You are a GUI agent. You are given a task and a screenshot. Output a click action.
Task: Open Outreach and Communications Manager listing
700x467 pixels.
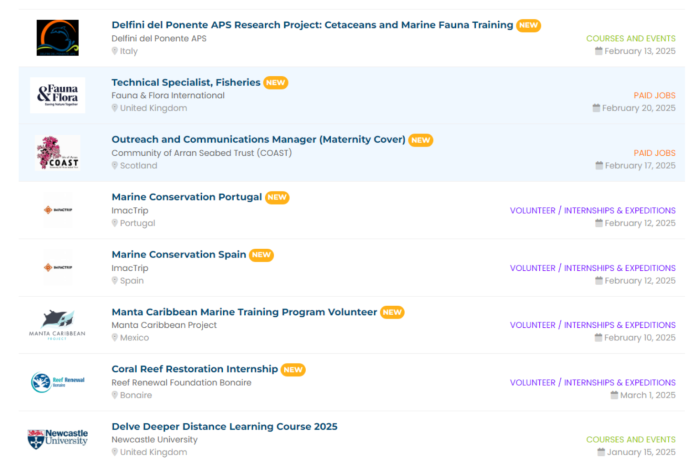pos(258,140)
